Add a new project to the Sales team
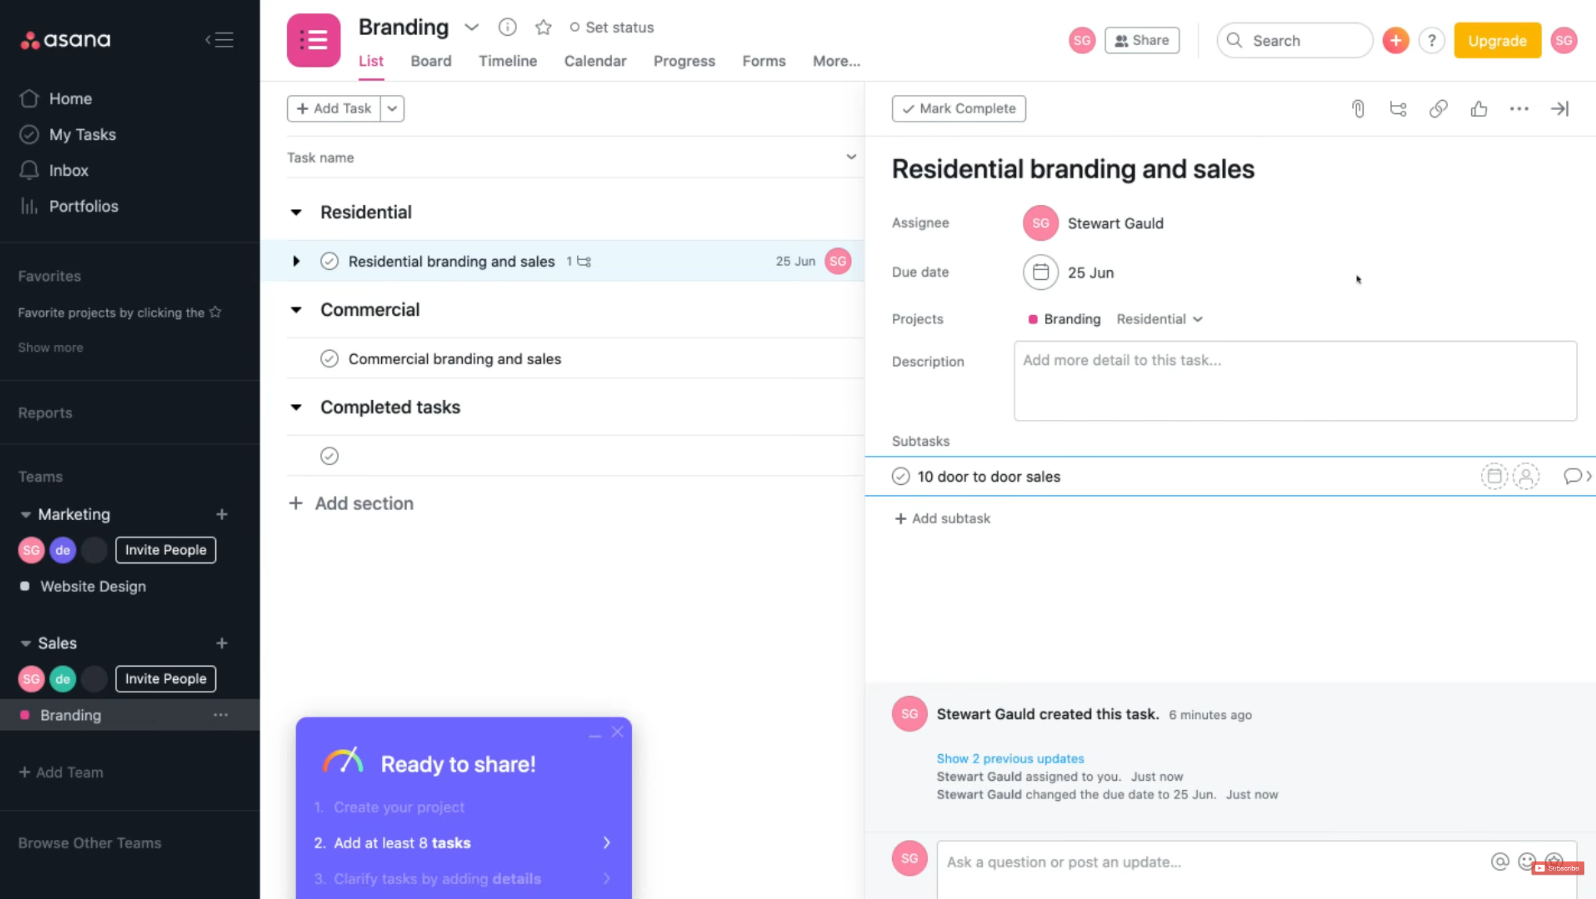The height and width of the screenshot is (899, 1596). tap(221, 643)
